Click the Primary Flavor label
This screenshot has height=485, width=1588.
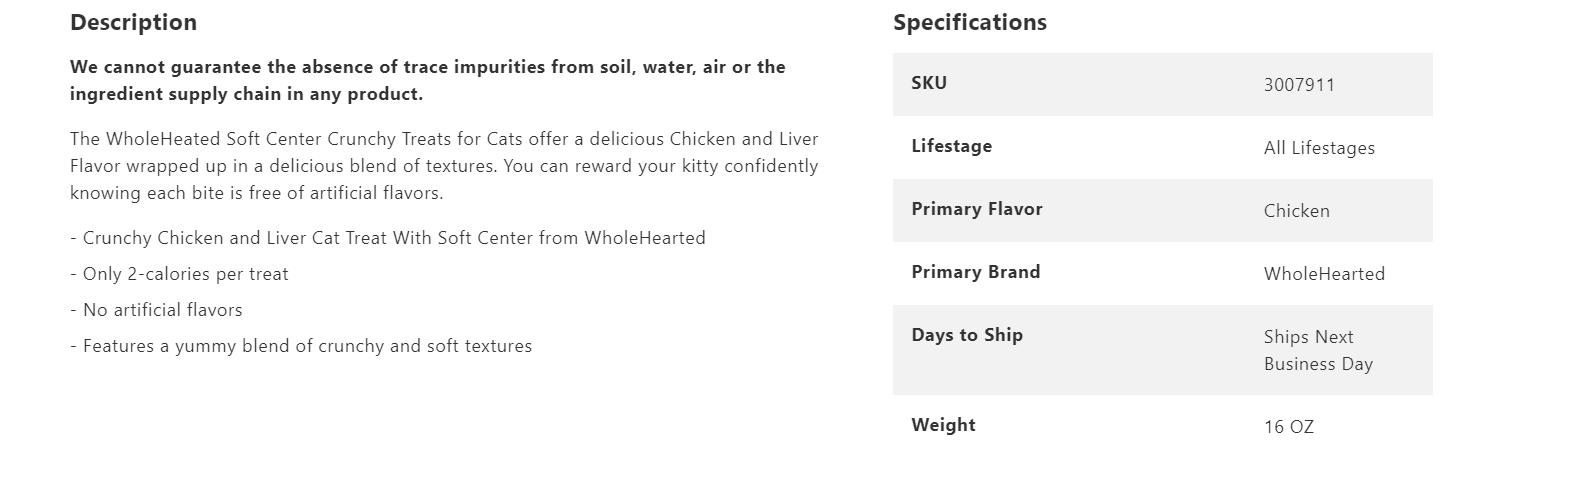(x=976, y=209)
